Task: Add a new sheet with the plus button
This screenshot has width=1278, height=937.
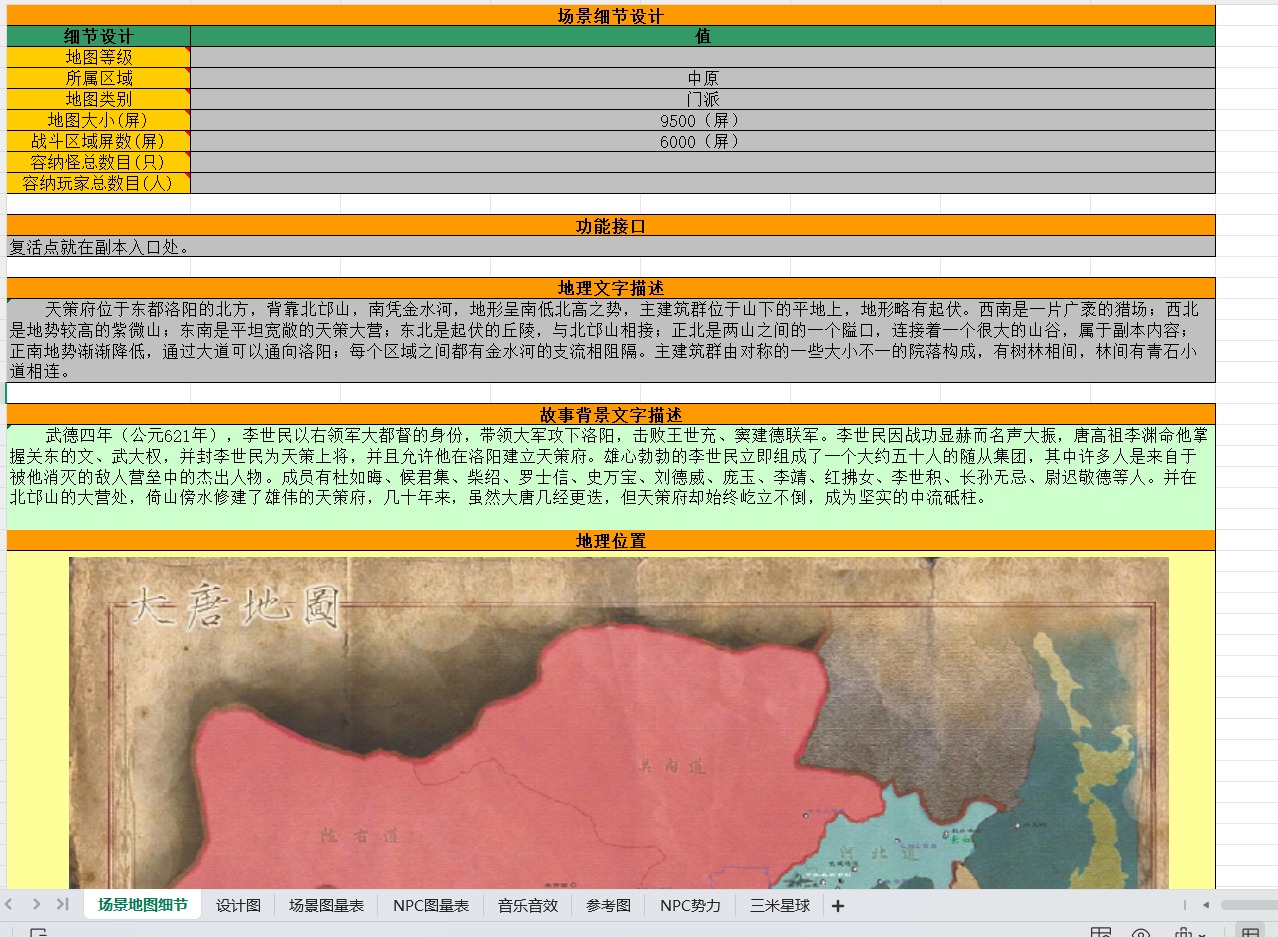Action: tap(838, 906)
